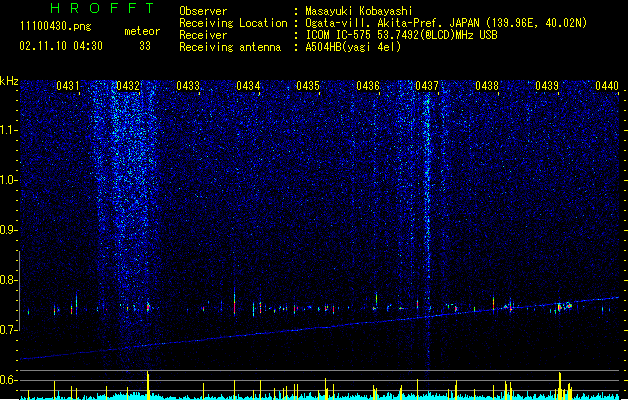Click the 'Observer' field label
Image resolution: width=629 pixels, height=400 pixels.
tap(203, 11)
